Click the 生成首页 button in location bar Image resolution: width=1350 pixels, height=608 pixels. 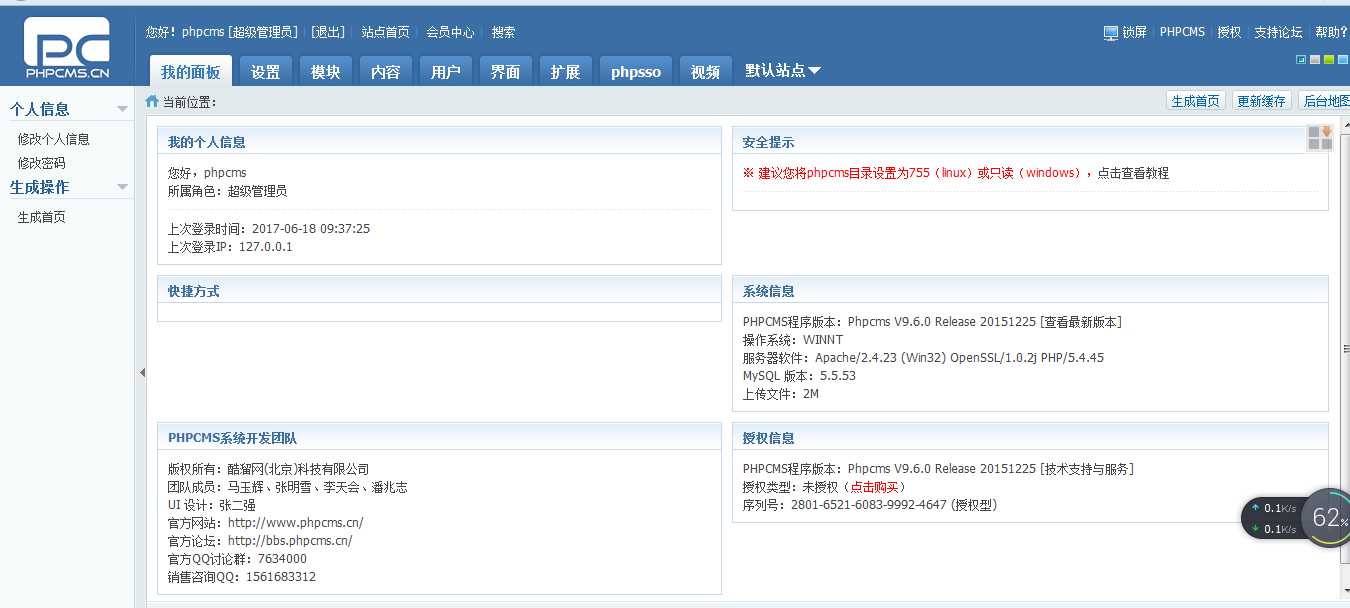point(1195,101)
